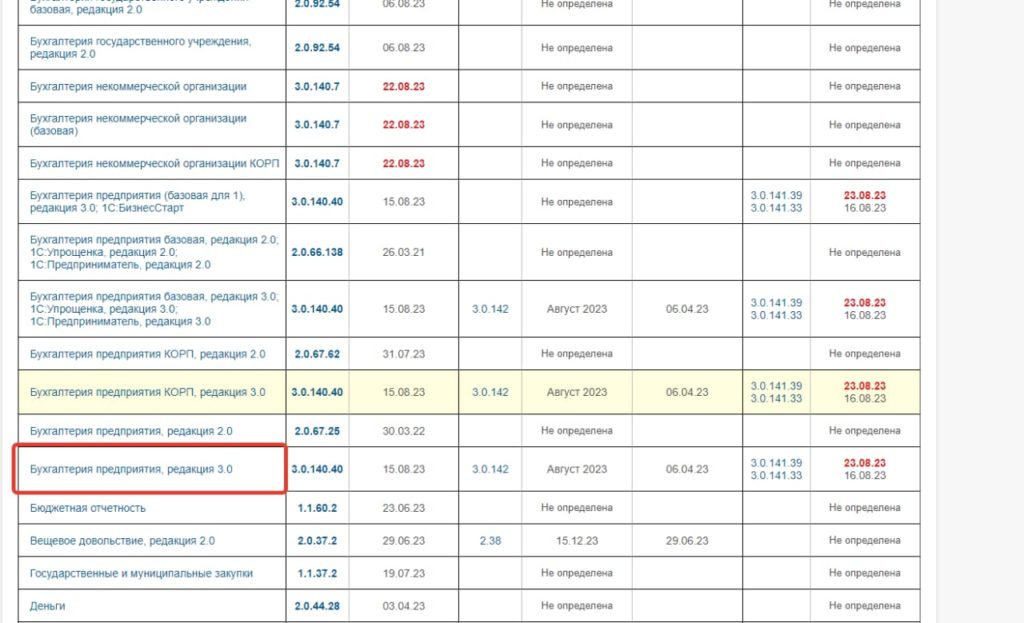
Task: Select date 15.12.23 in Вещевое довольствие row
Action: coord(577,541)
